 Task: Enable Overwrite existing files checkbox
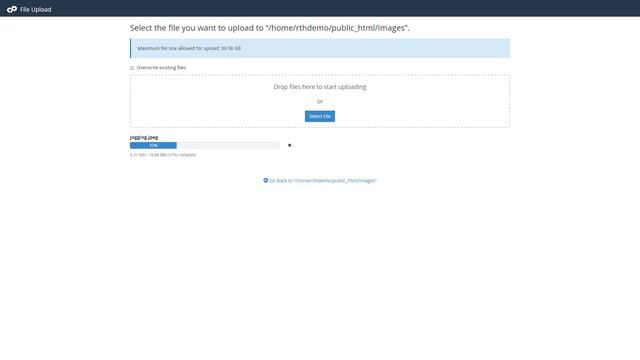pos(132,68)
